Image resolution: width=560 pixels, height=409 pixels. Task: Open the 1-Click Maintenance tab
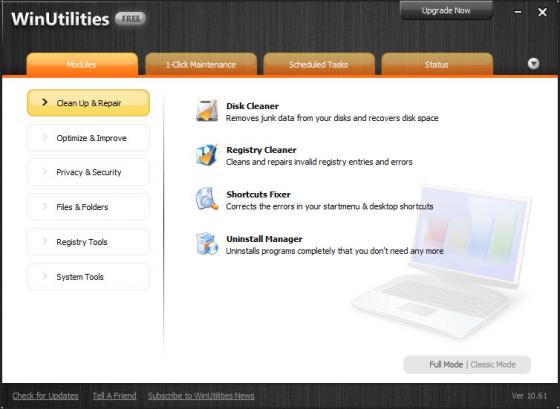click(x=201, y=64)
